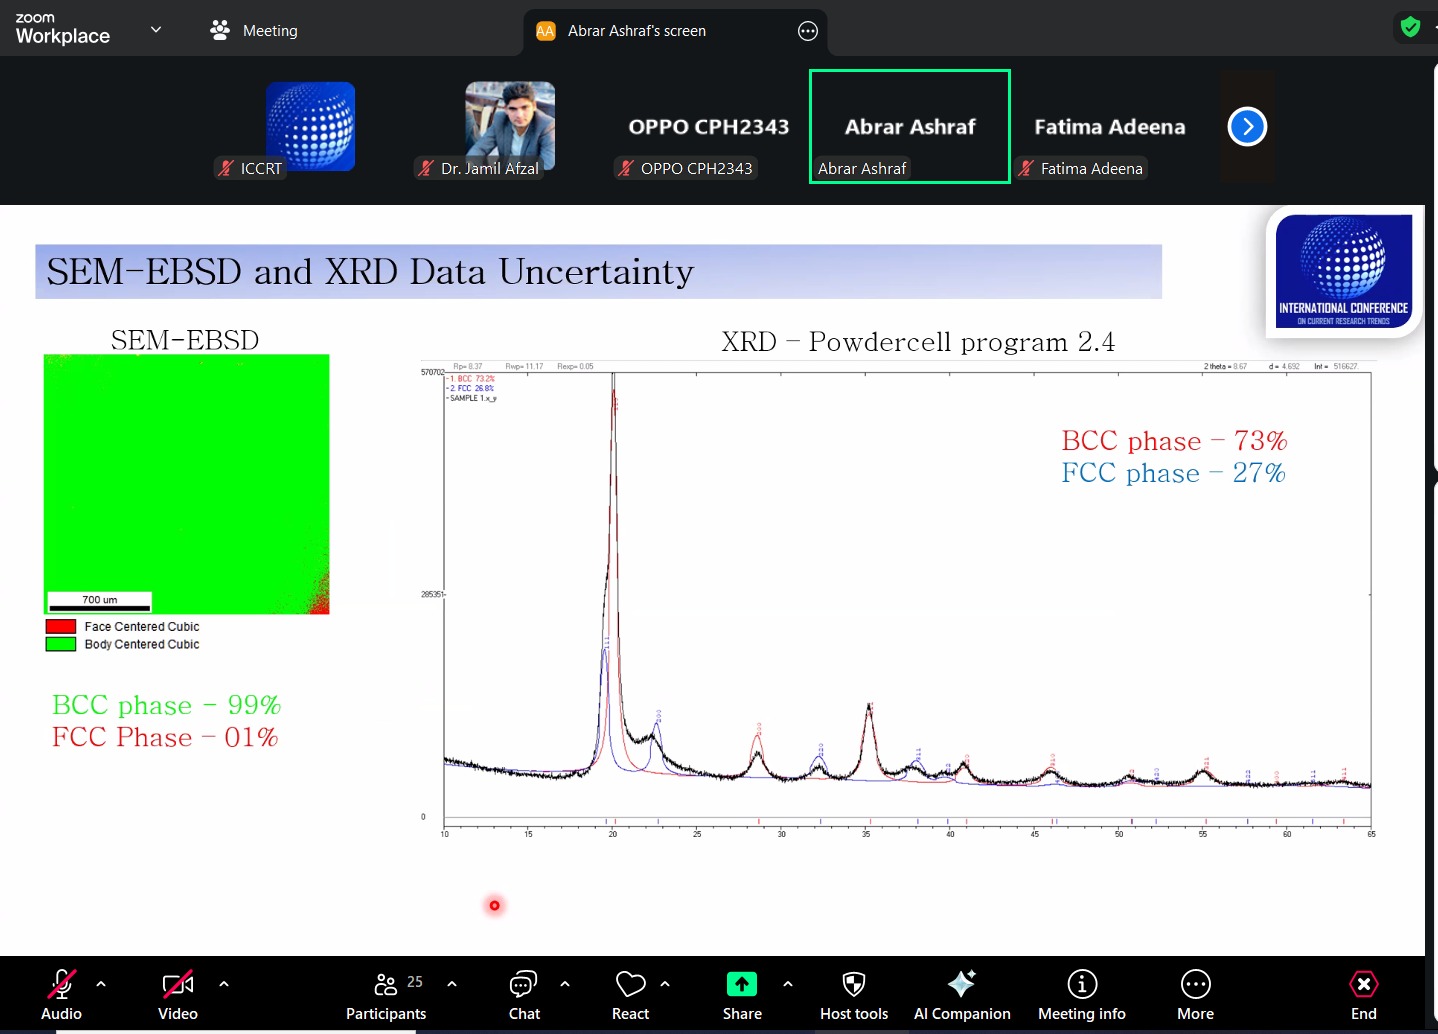1438x1034 pixels.
Task: Show next participants with blue arrow
Action: coord(1247,126)
